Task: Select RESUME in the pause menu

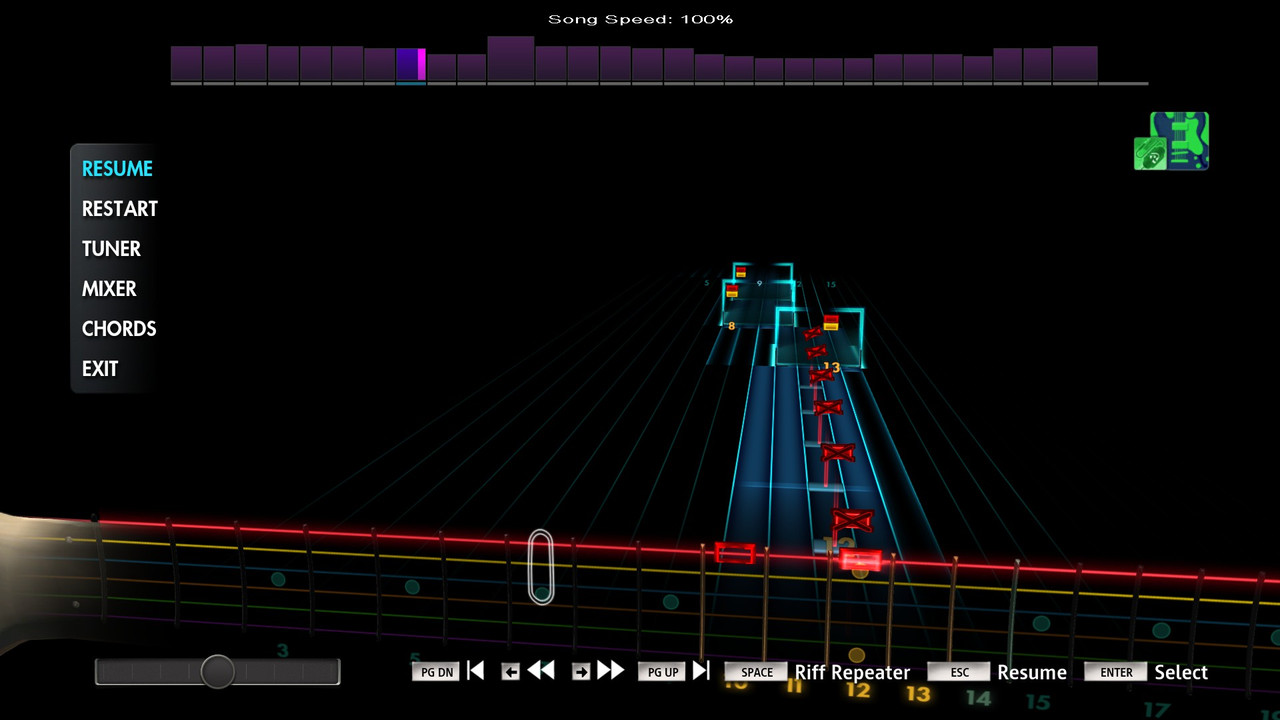Action: tap(117, 169)
